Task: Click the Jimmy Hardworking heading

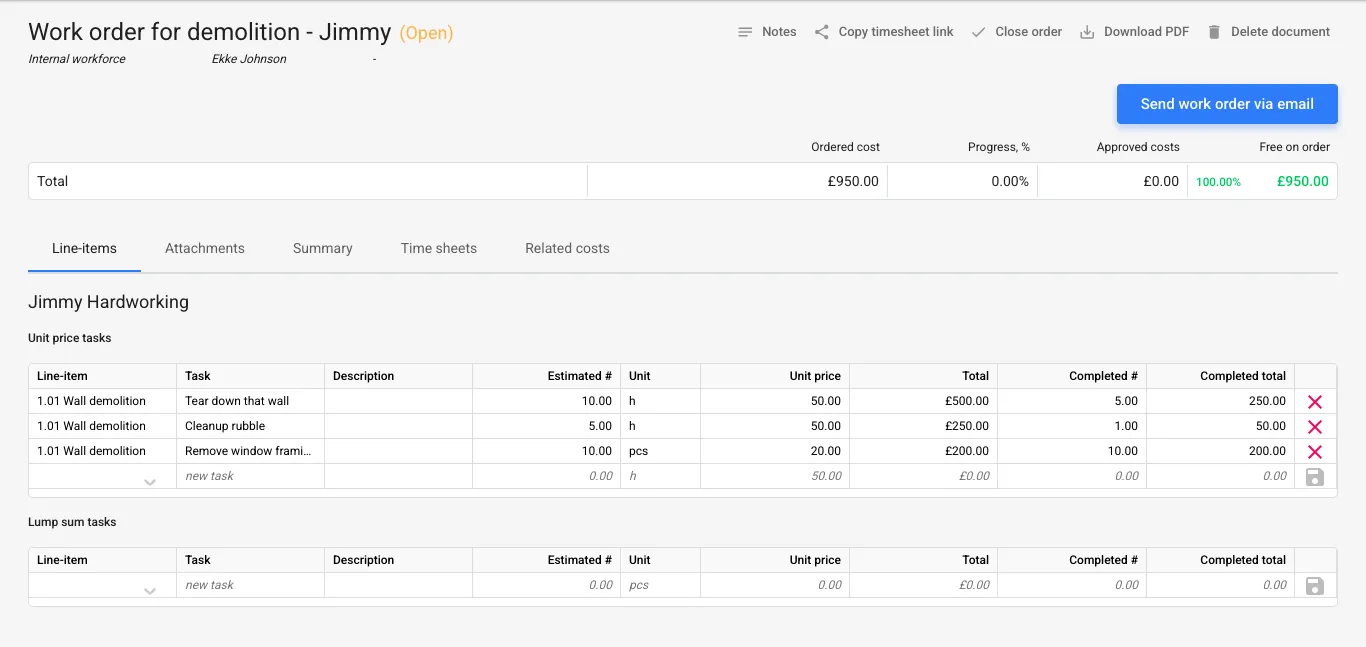Action: (x=108, y=302)
